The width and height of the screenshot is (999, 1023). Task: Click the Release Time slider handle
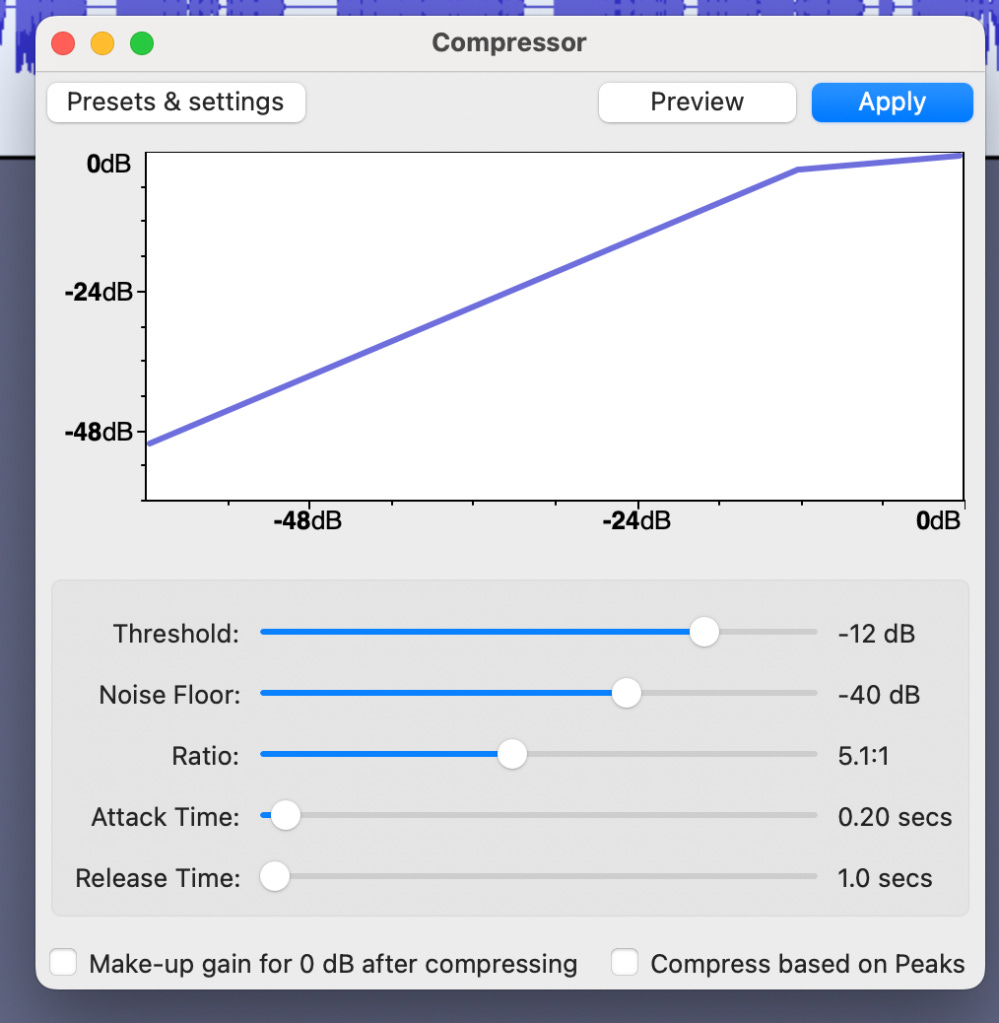(x=275, y=877)
